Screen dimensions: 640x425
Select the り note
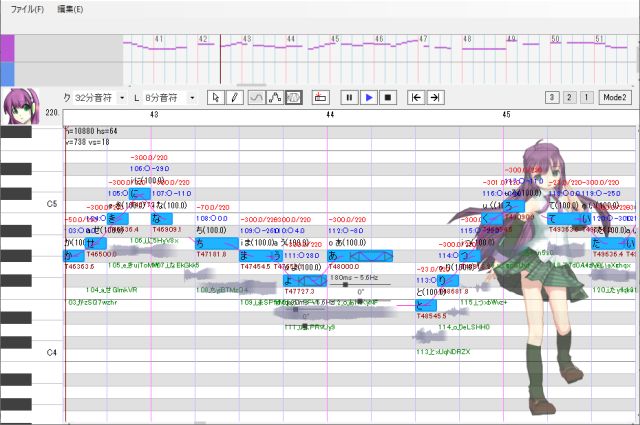(448, 280)
